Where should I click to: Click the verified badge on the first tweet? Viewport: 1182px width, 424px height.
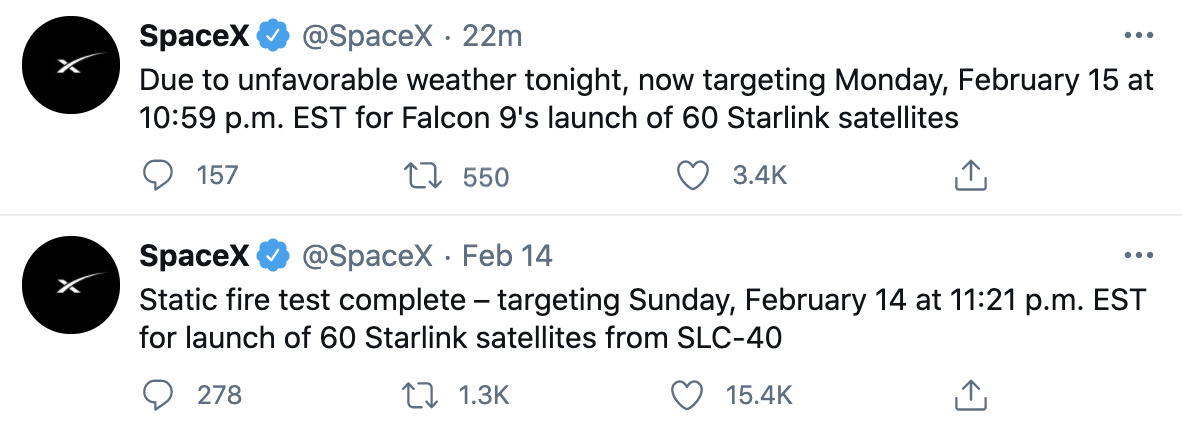[x=272, y=37]
